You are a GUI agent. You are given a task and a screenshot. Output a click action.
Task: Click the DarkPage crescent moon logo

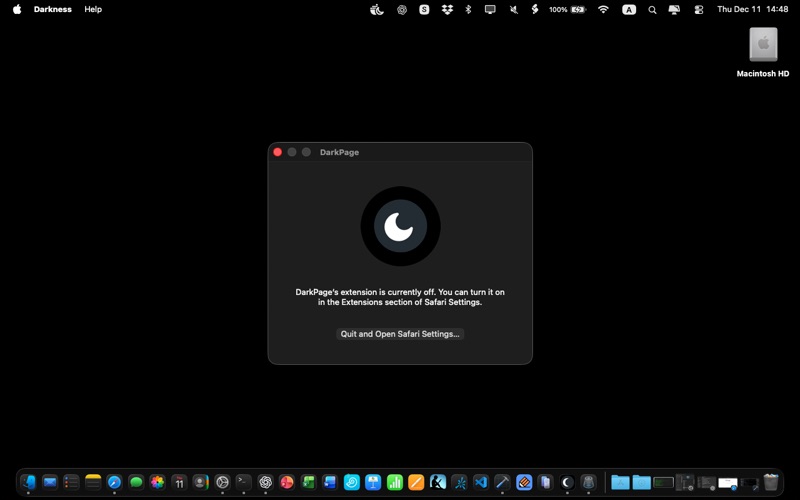tap(401, 226)
